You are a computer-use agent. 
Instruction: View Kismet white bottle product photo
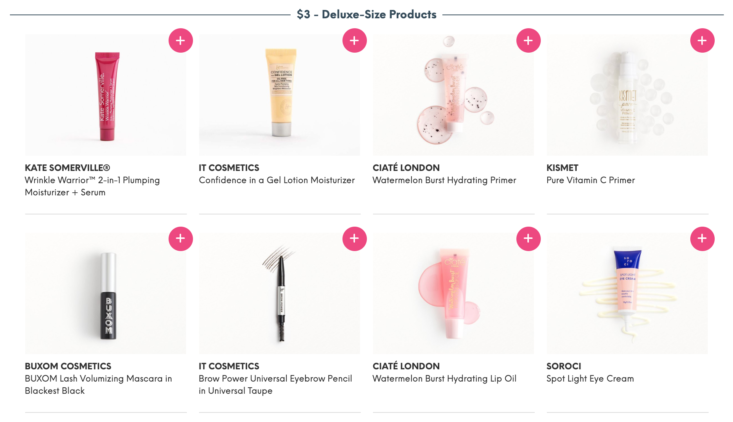point(627,95)
